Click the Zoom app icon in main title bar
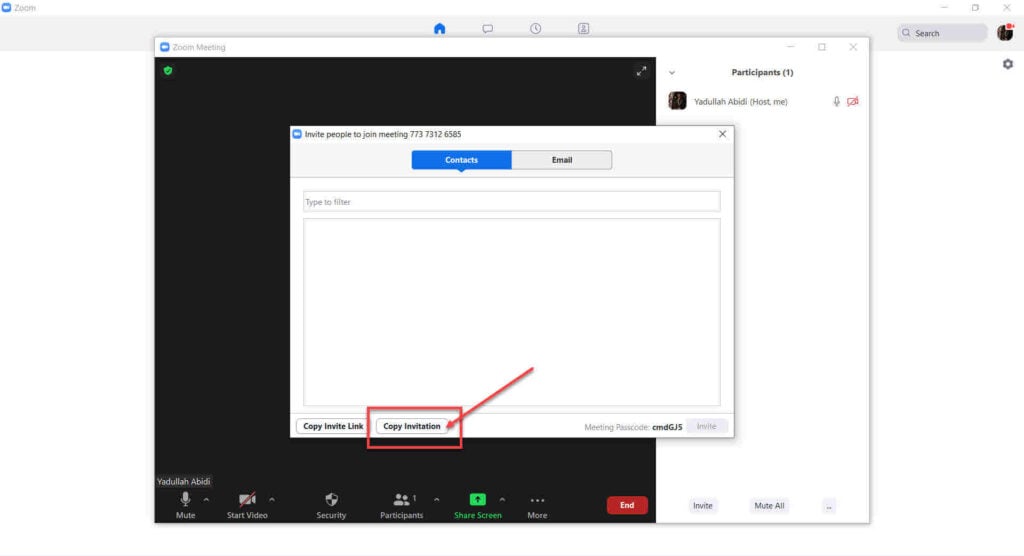 7,8
